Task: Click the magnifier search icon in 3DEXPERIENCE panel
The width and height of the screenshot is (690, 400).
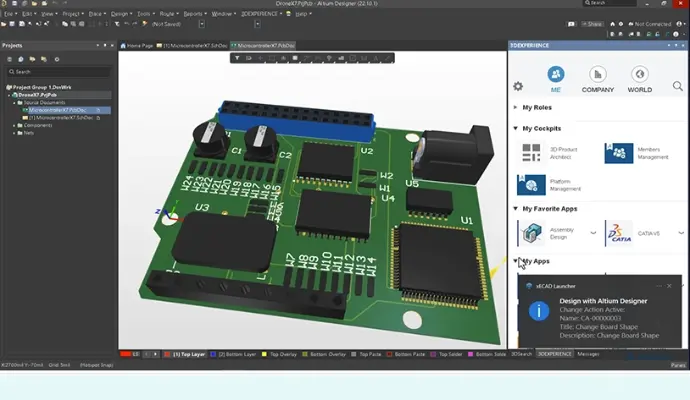Action: [x=678, y=86]
